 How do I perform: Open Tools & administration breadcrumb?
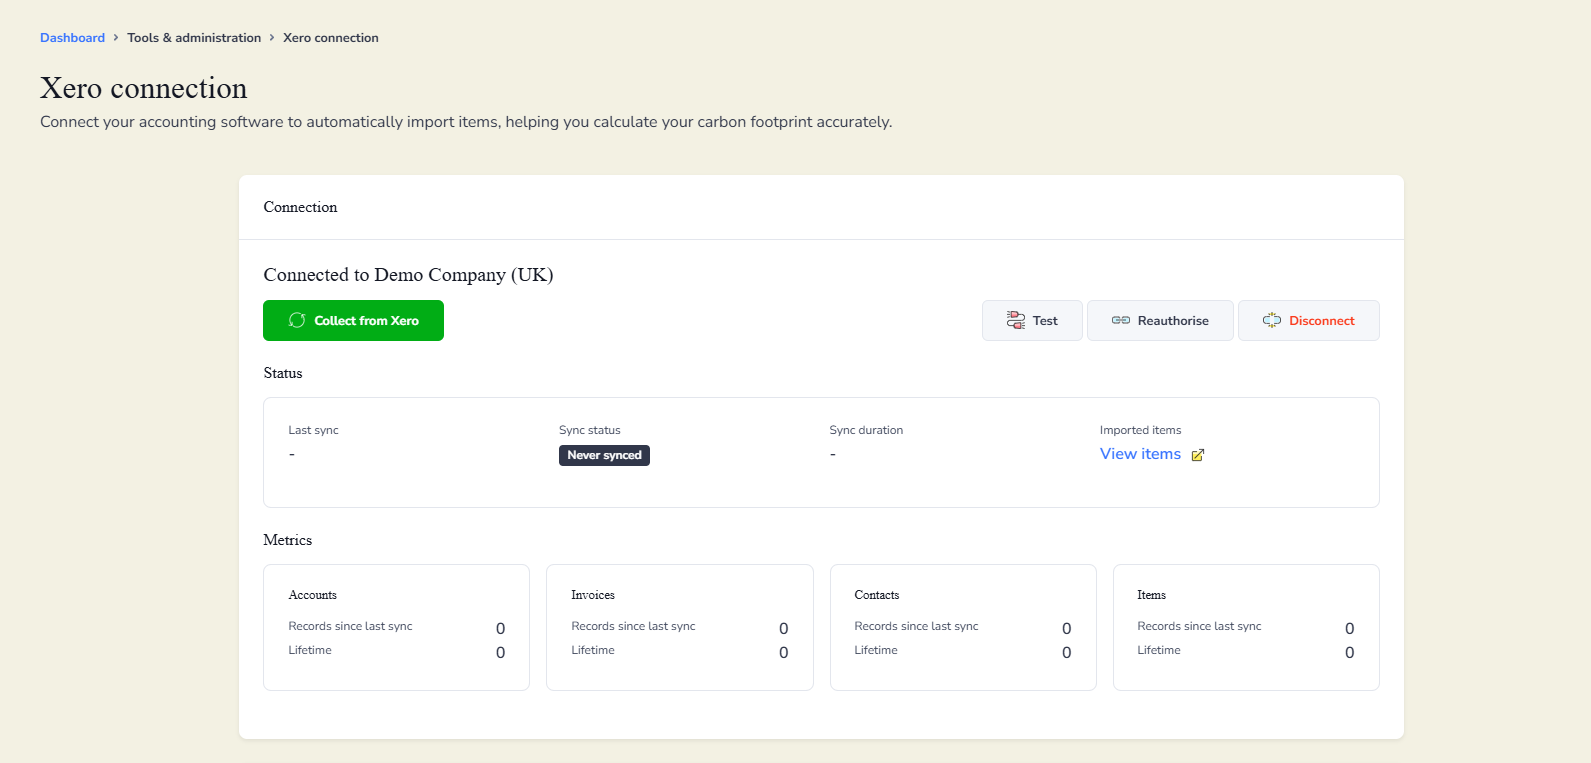(x=194, y=38)
